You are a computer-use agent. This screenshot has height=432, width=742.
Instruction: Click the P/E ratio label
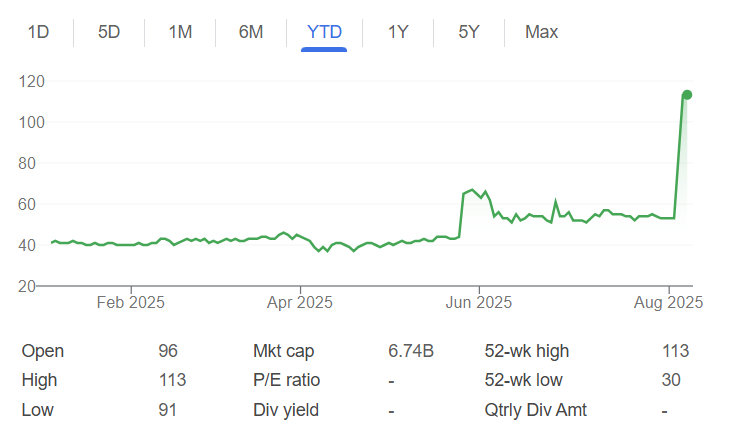[x=287, y=380]
